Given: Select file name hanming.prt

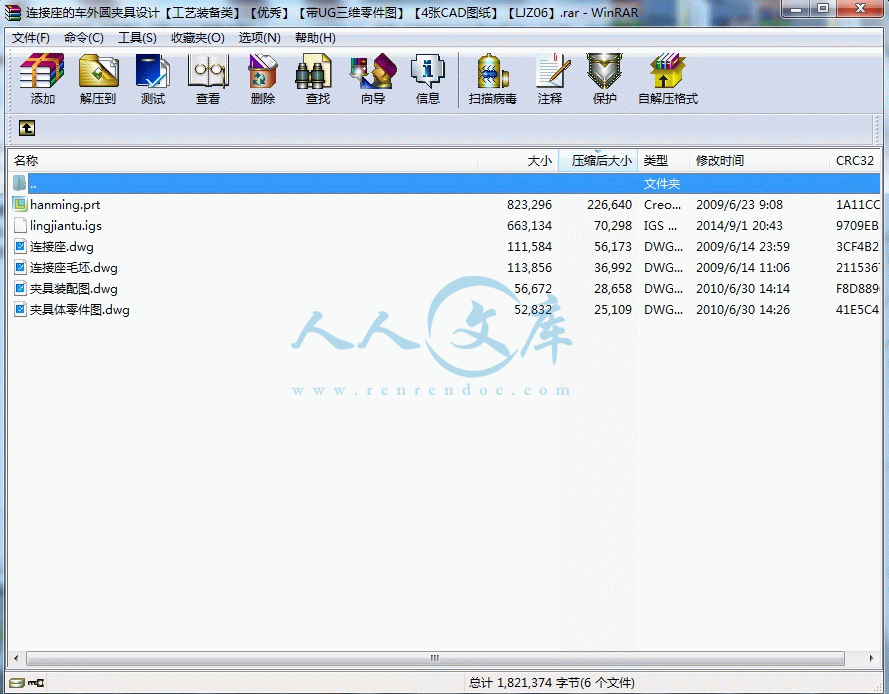Looking at the screenshot, I should click(65, 205).
